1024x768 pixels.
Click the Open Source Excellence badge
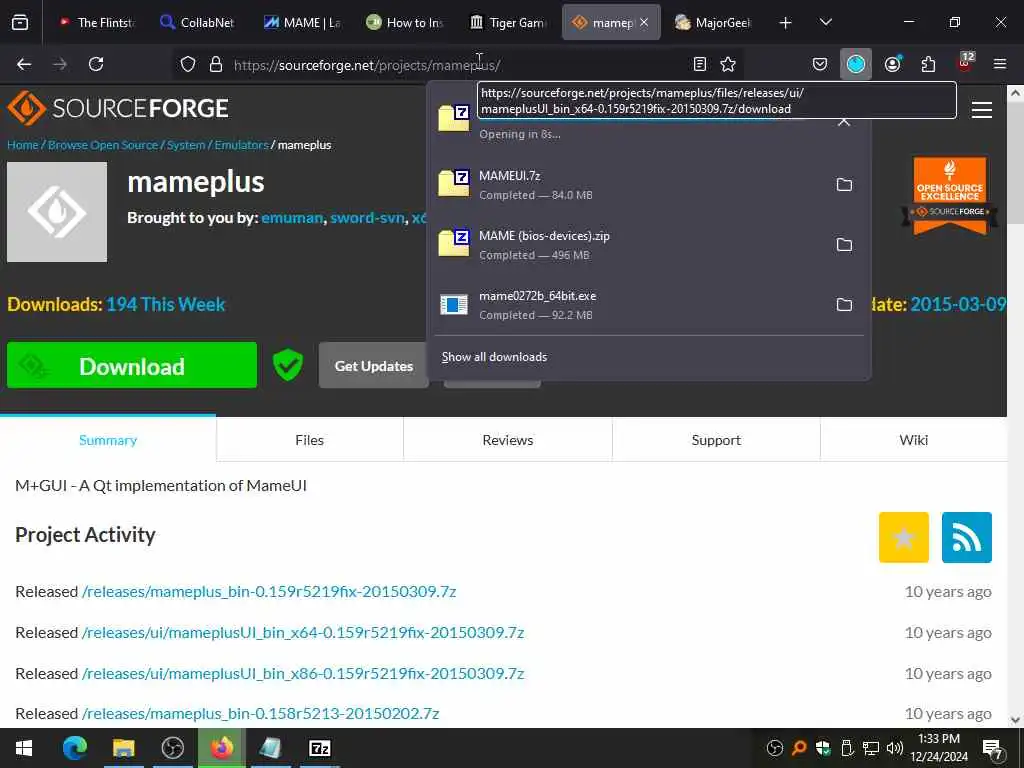[x=950, y=196]
